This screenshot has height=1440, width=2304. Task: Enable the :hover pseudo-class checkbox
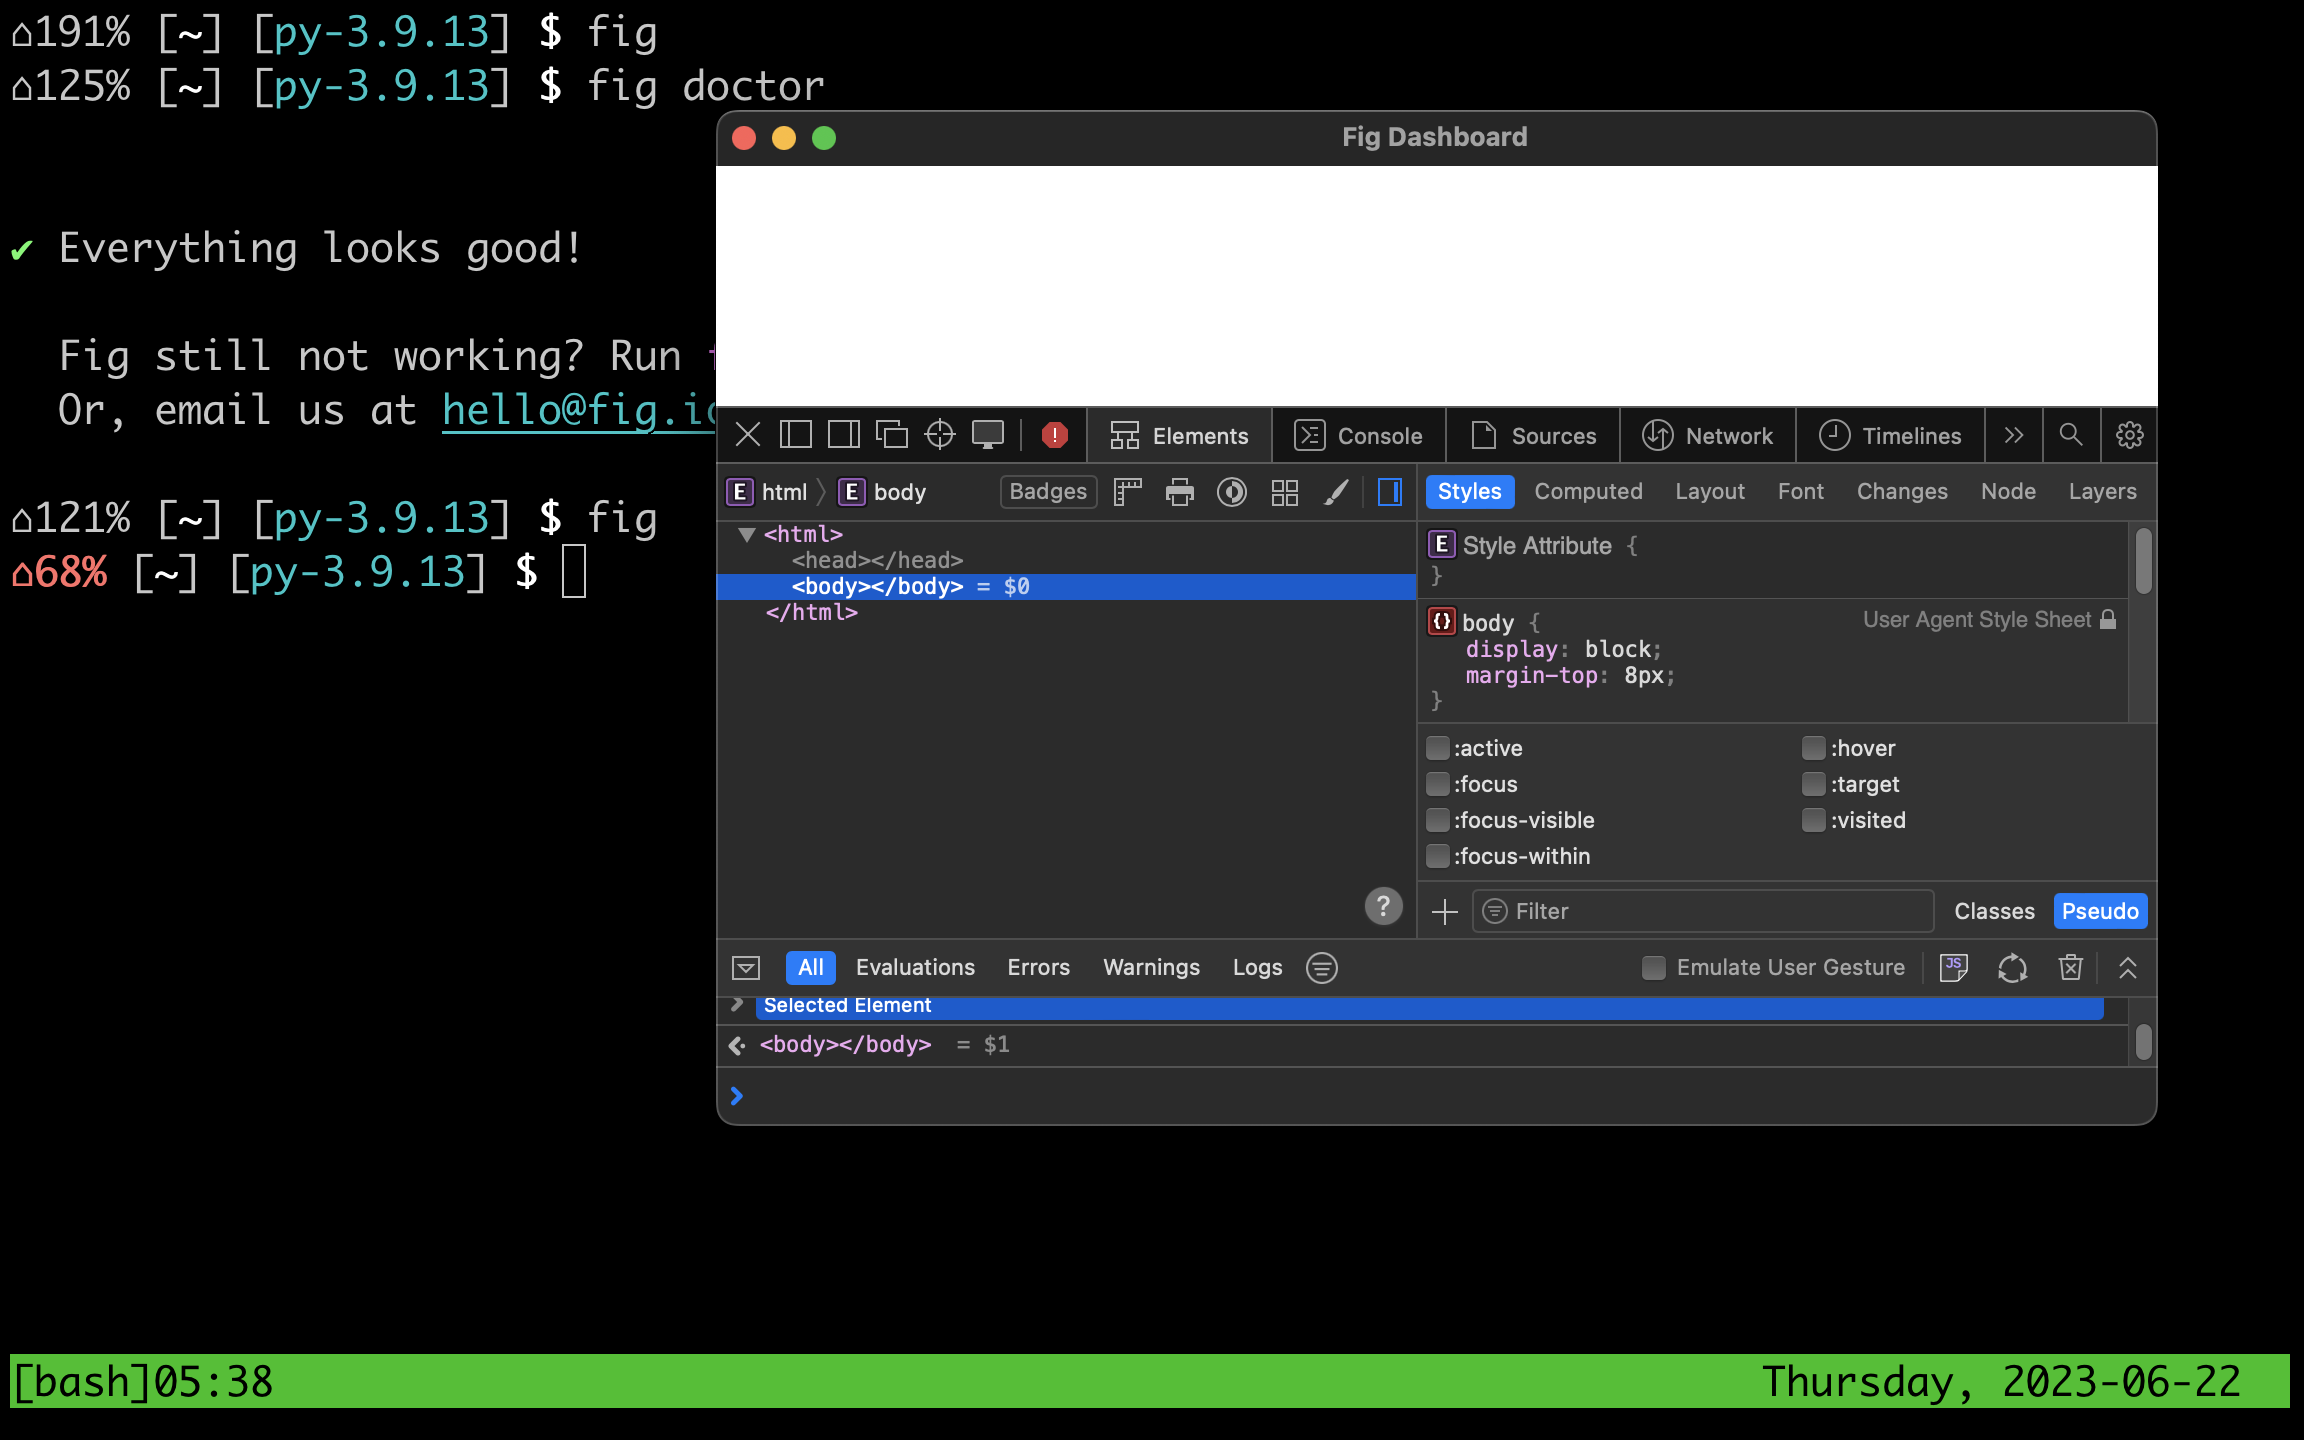(1812, 747)
